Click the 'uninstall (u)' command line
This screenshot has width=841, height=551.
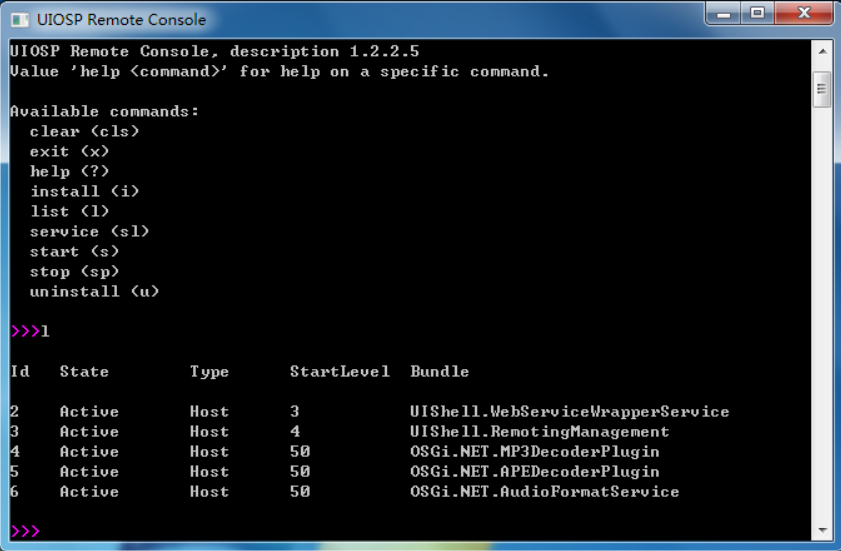[x=94, y=291]
